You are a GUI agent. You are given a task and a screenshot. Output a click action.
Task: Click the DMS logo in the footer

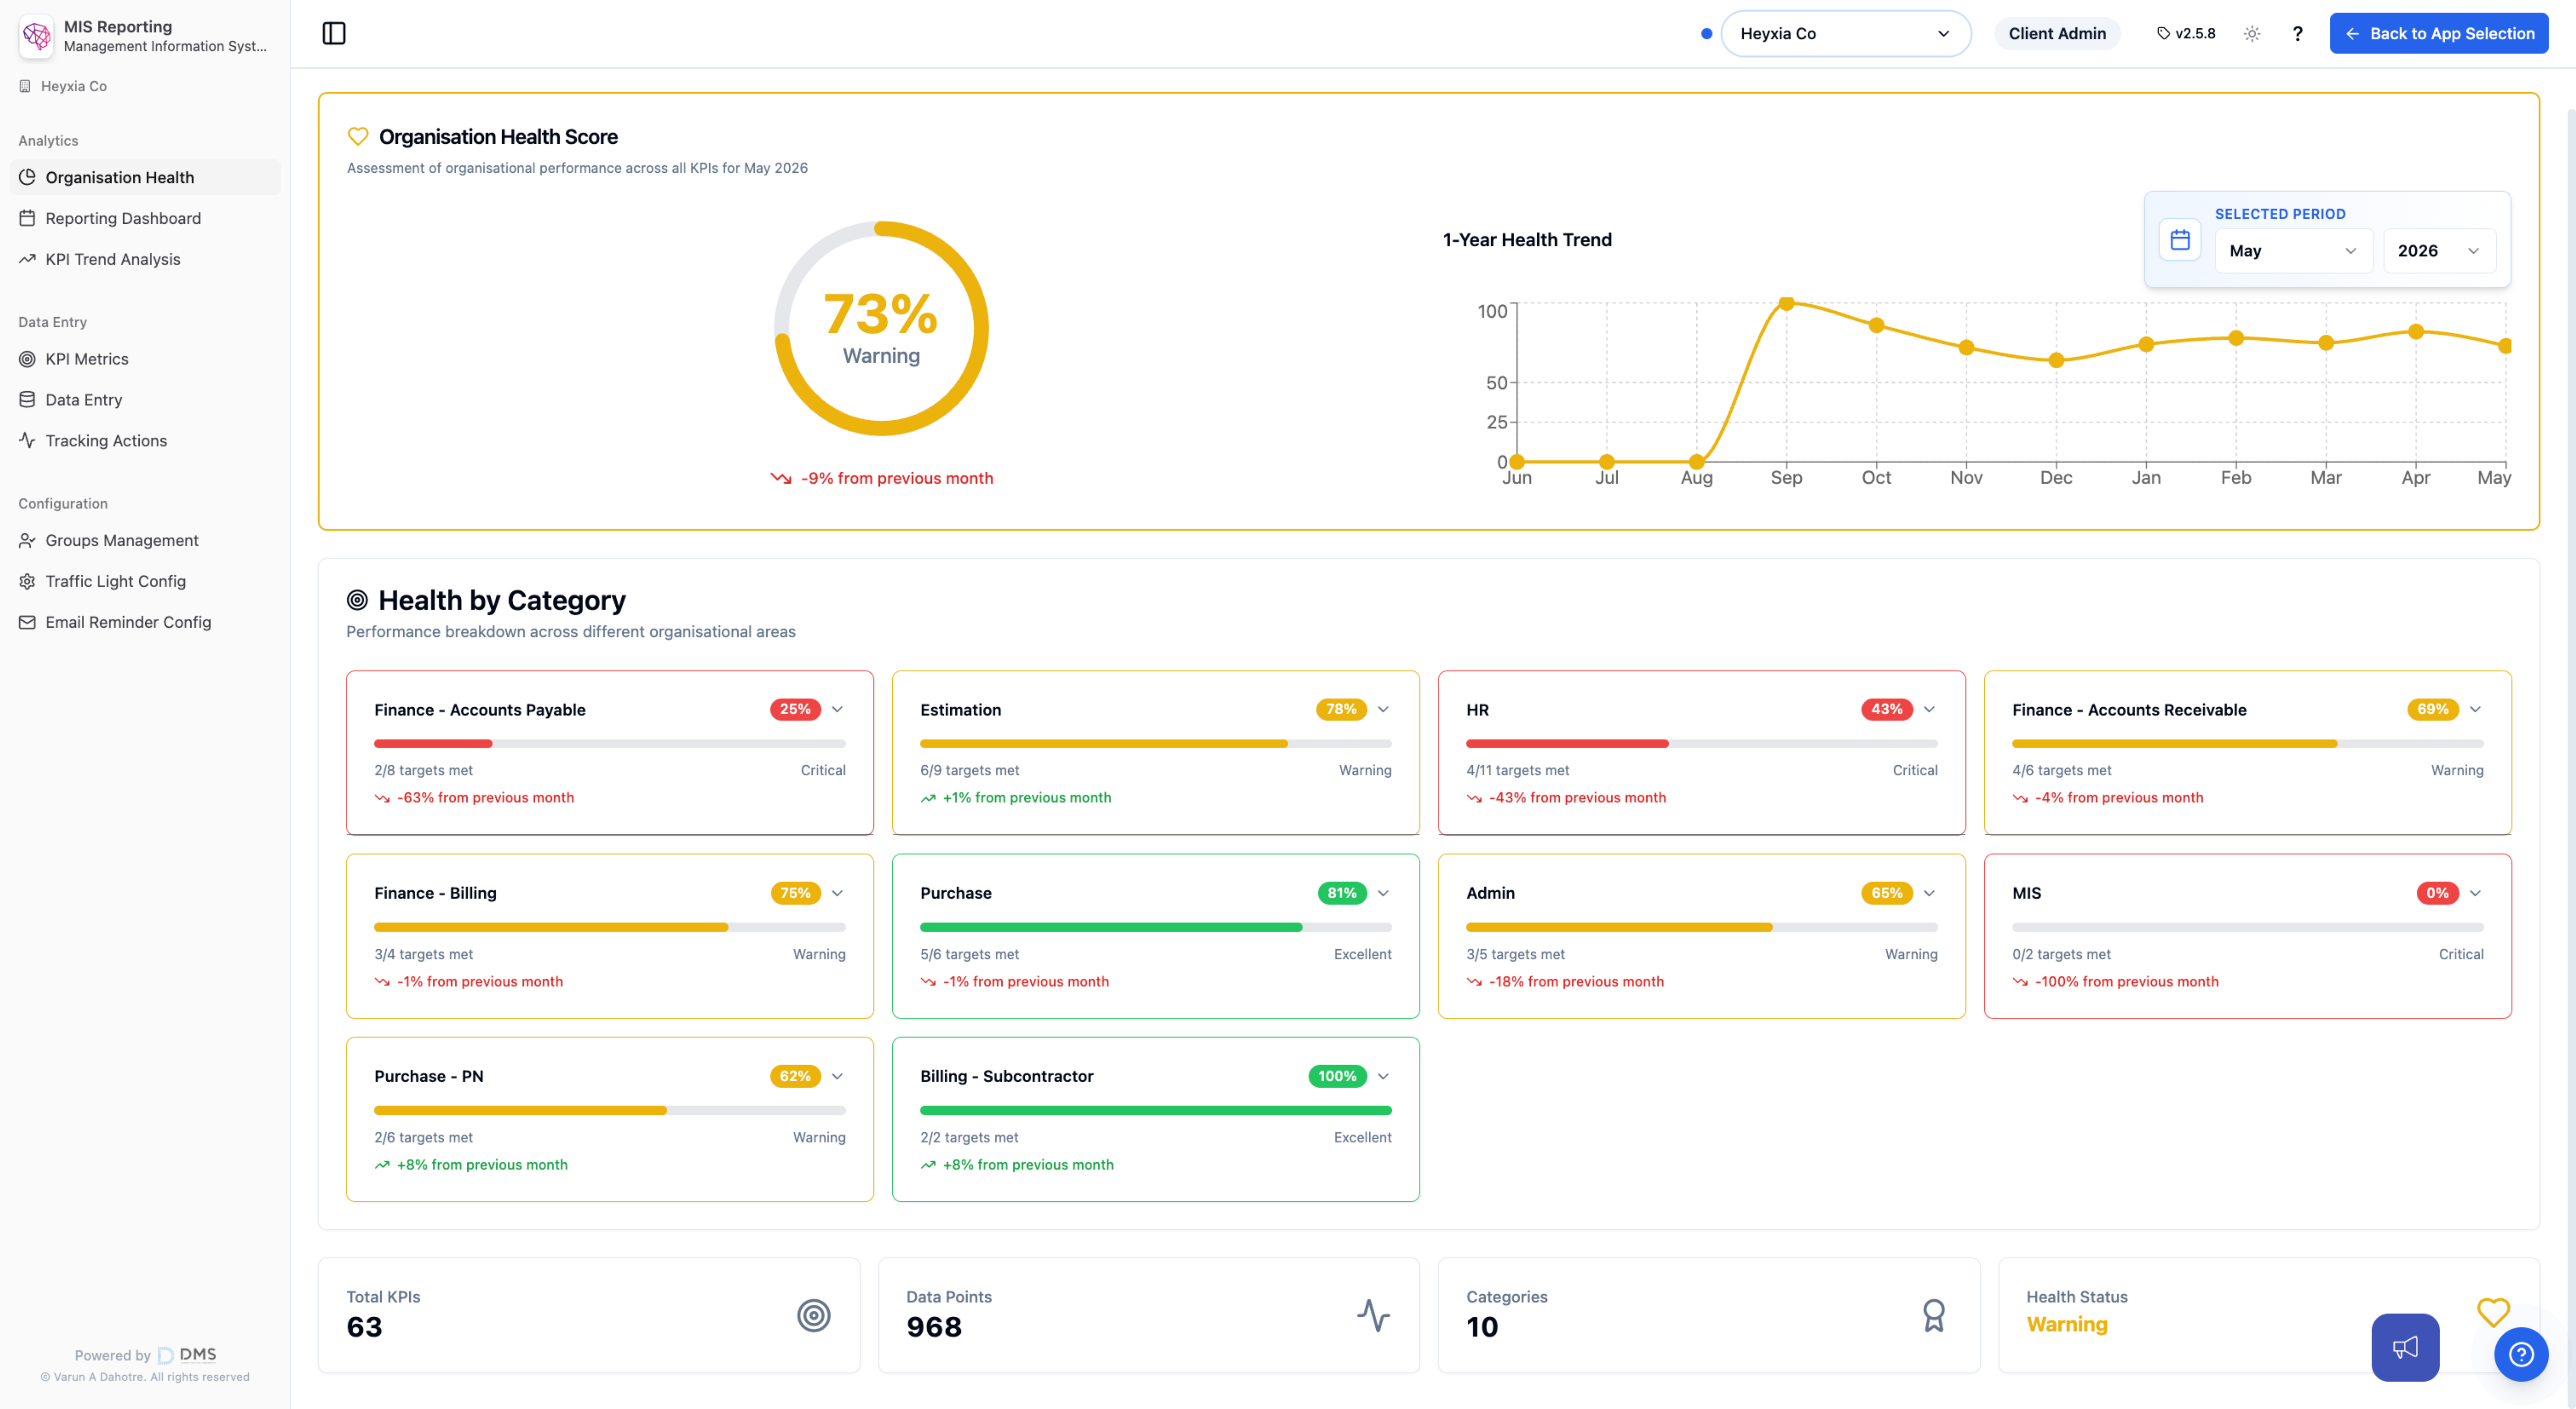click(x=187, y=1355)
